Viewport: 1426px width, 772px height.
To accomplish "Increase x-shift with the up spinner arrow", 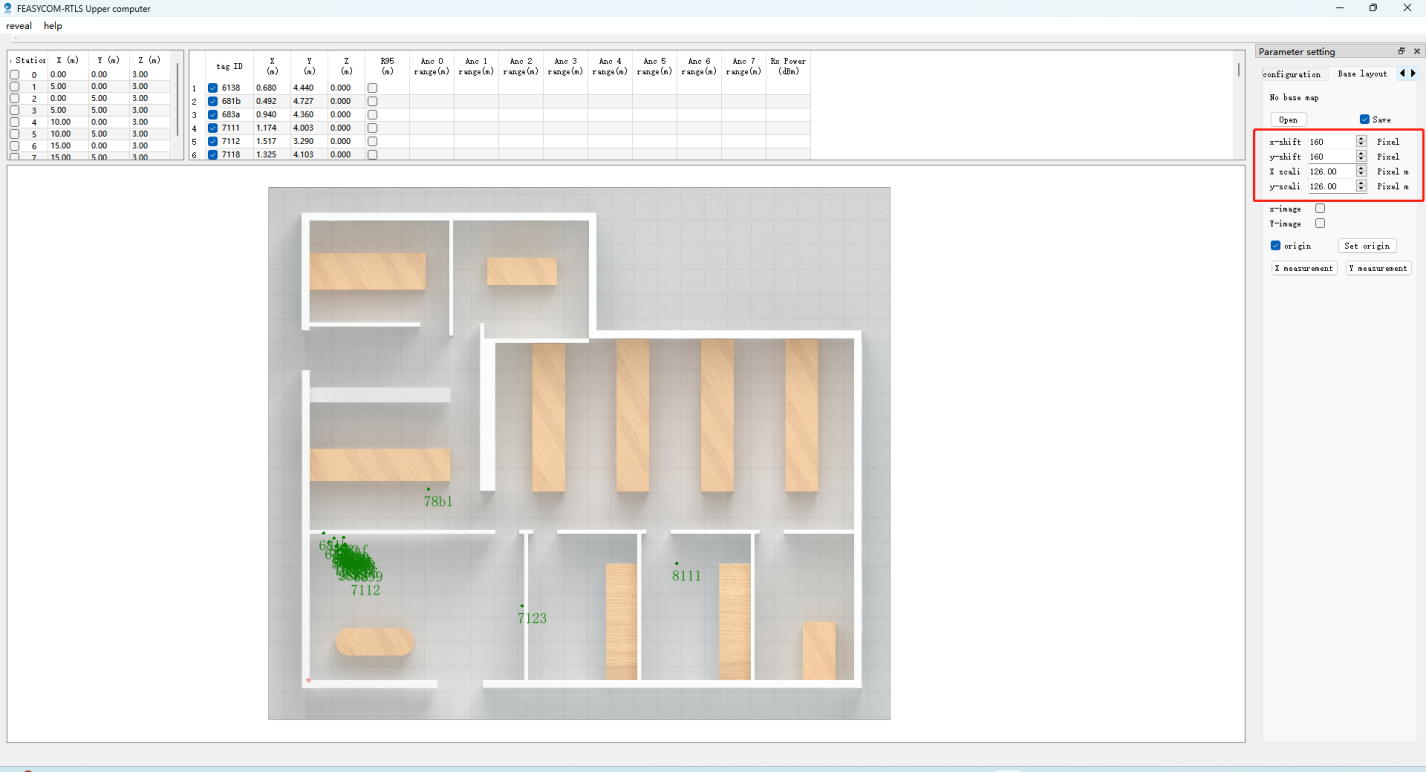I will click(1360, 138).
